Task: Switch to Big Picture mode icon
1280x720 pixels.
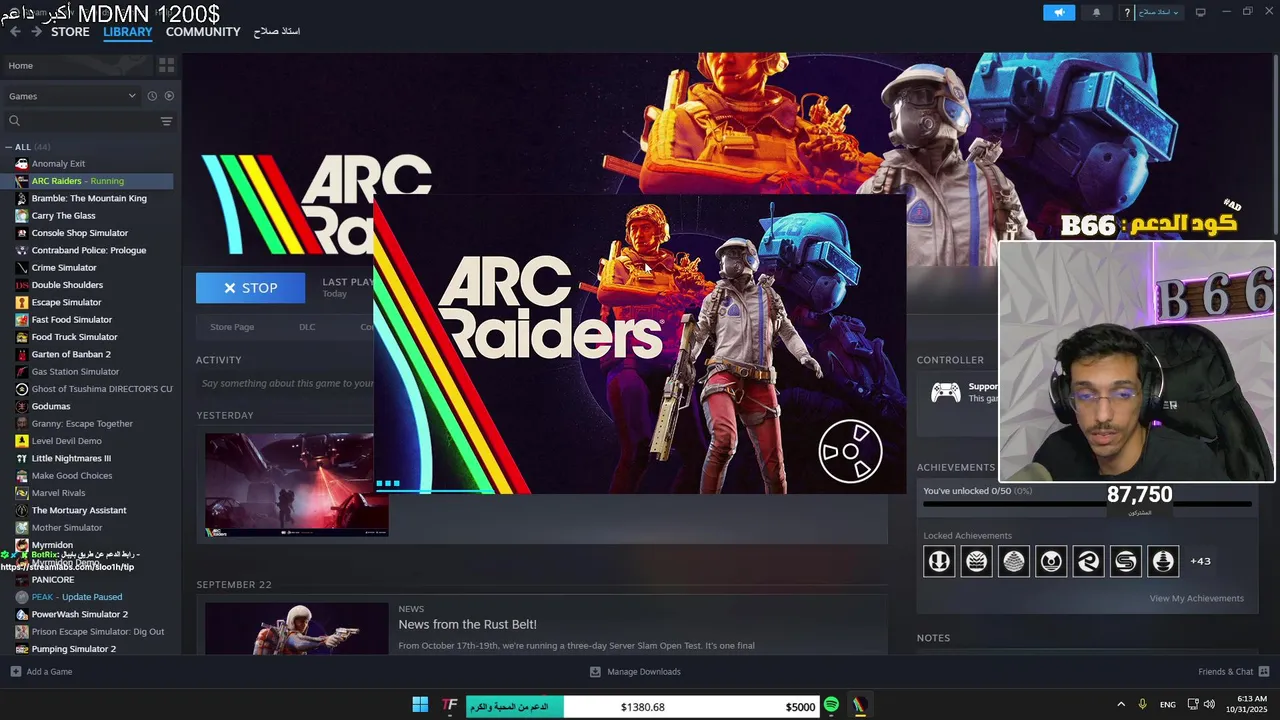Action: [x=1201, y=12]
